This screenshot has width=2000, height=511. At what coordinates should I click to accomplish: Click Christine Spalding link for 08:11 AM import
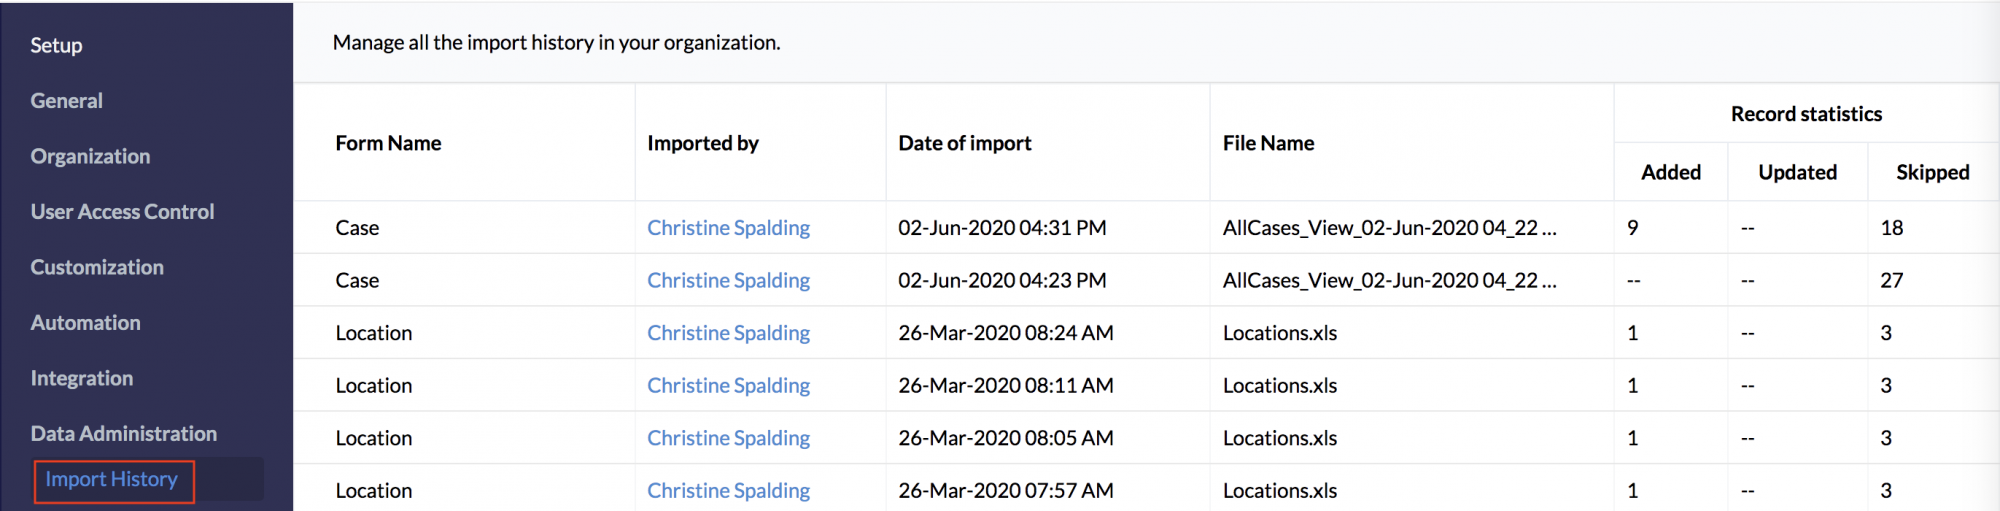pyautogui.click(x=728, y=386)
